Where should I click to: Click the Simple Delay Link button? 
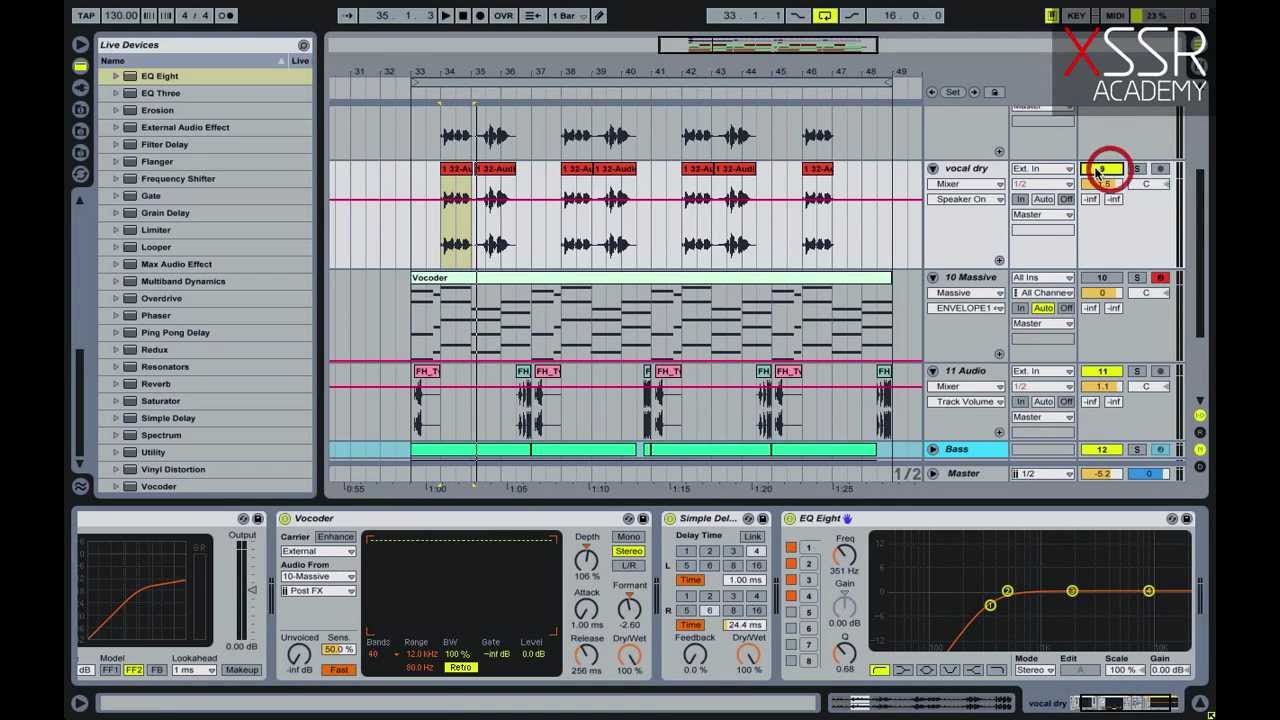(752, 537)
